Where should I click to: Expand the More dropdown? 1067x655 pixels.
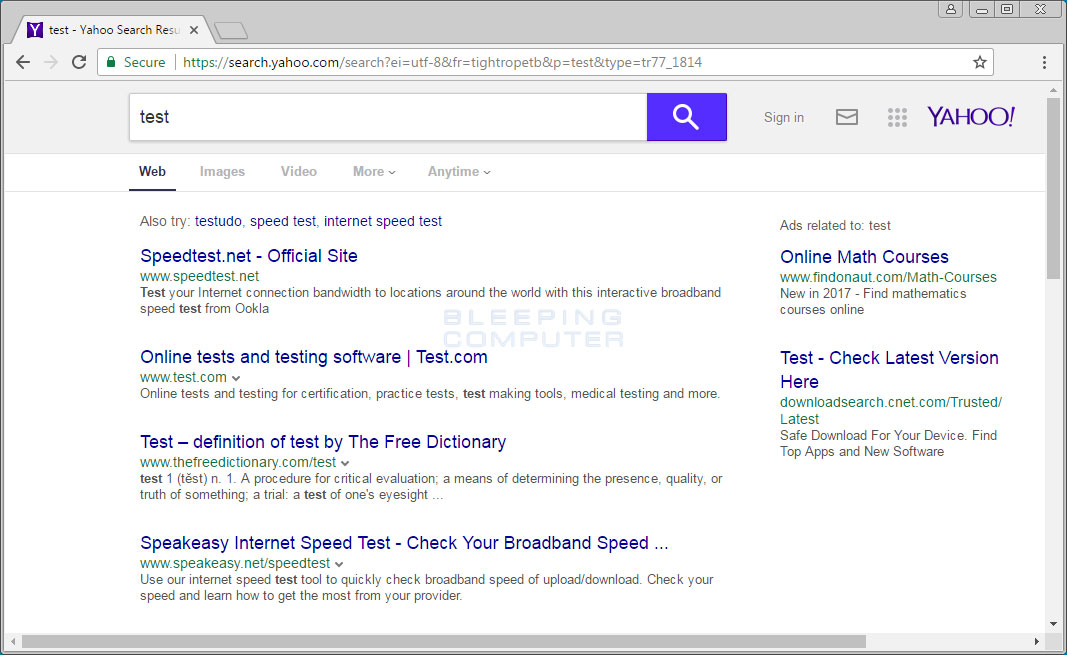[374, 171]
